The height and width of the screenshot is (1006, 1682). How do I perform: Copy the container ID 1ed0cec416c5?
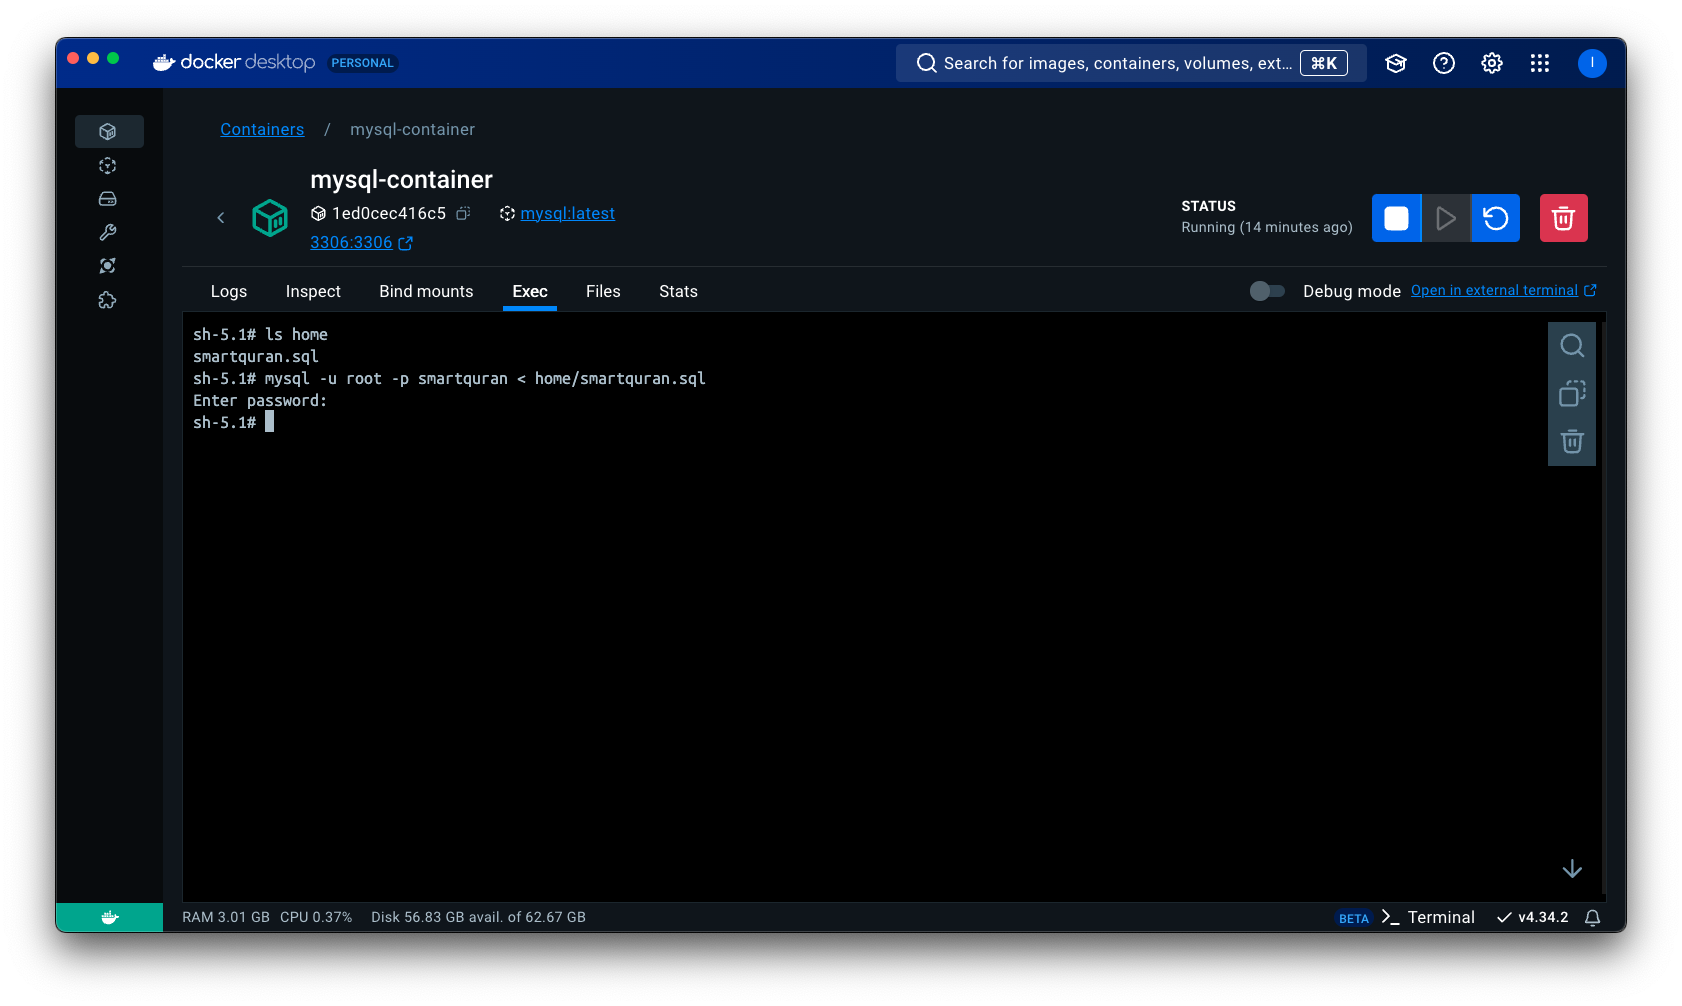click(463, 213)
